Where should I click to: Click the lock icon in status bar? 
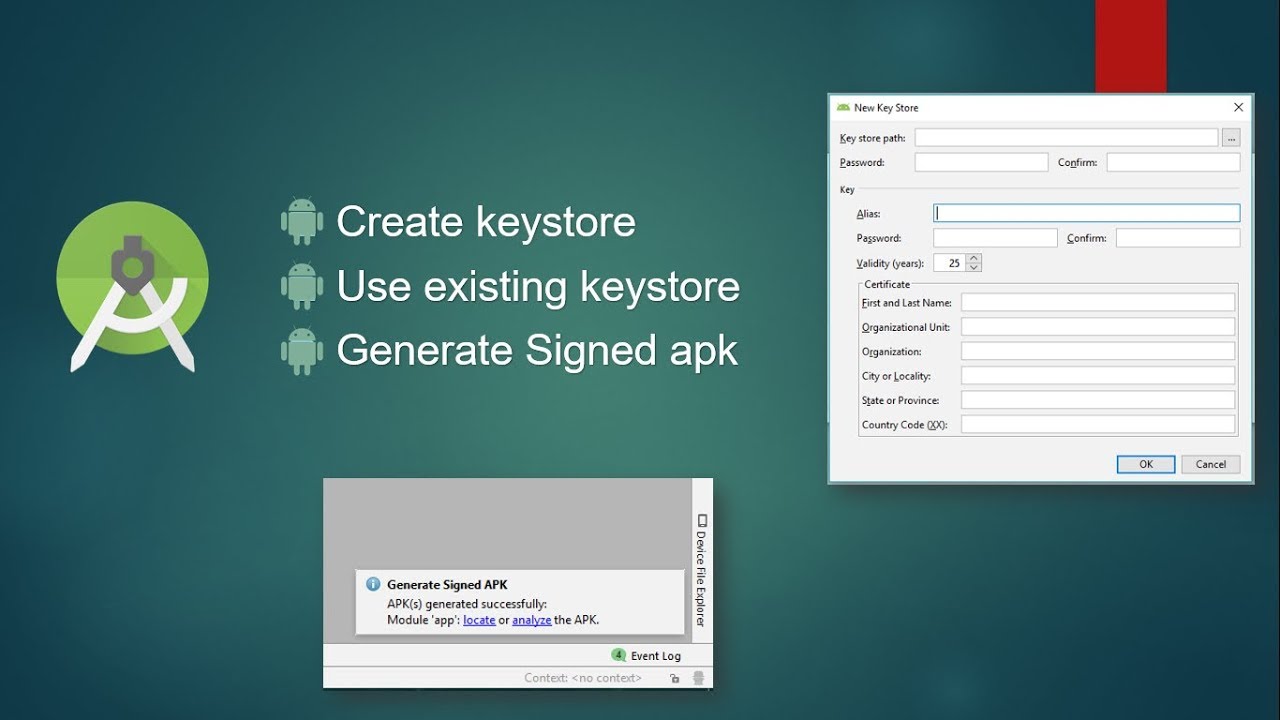click(x=675, y=678)
